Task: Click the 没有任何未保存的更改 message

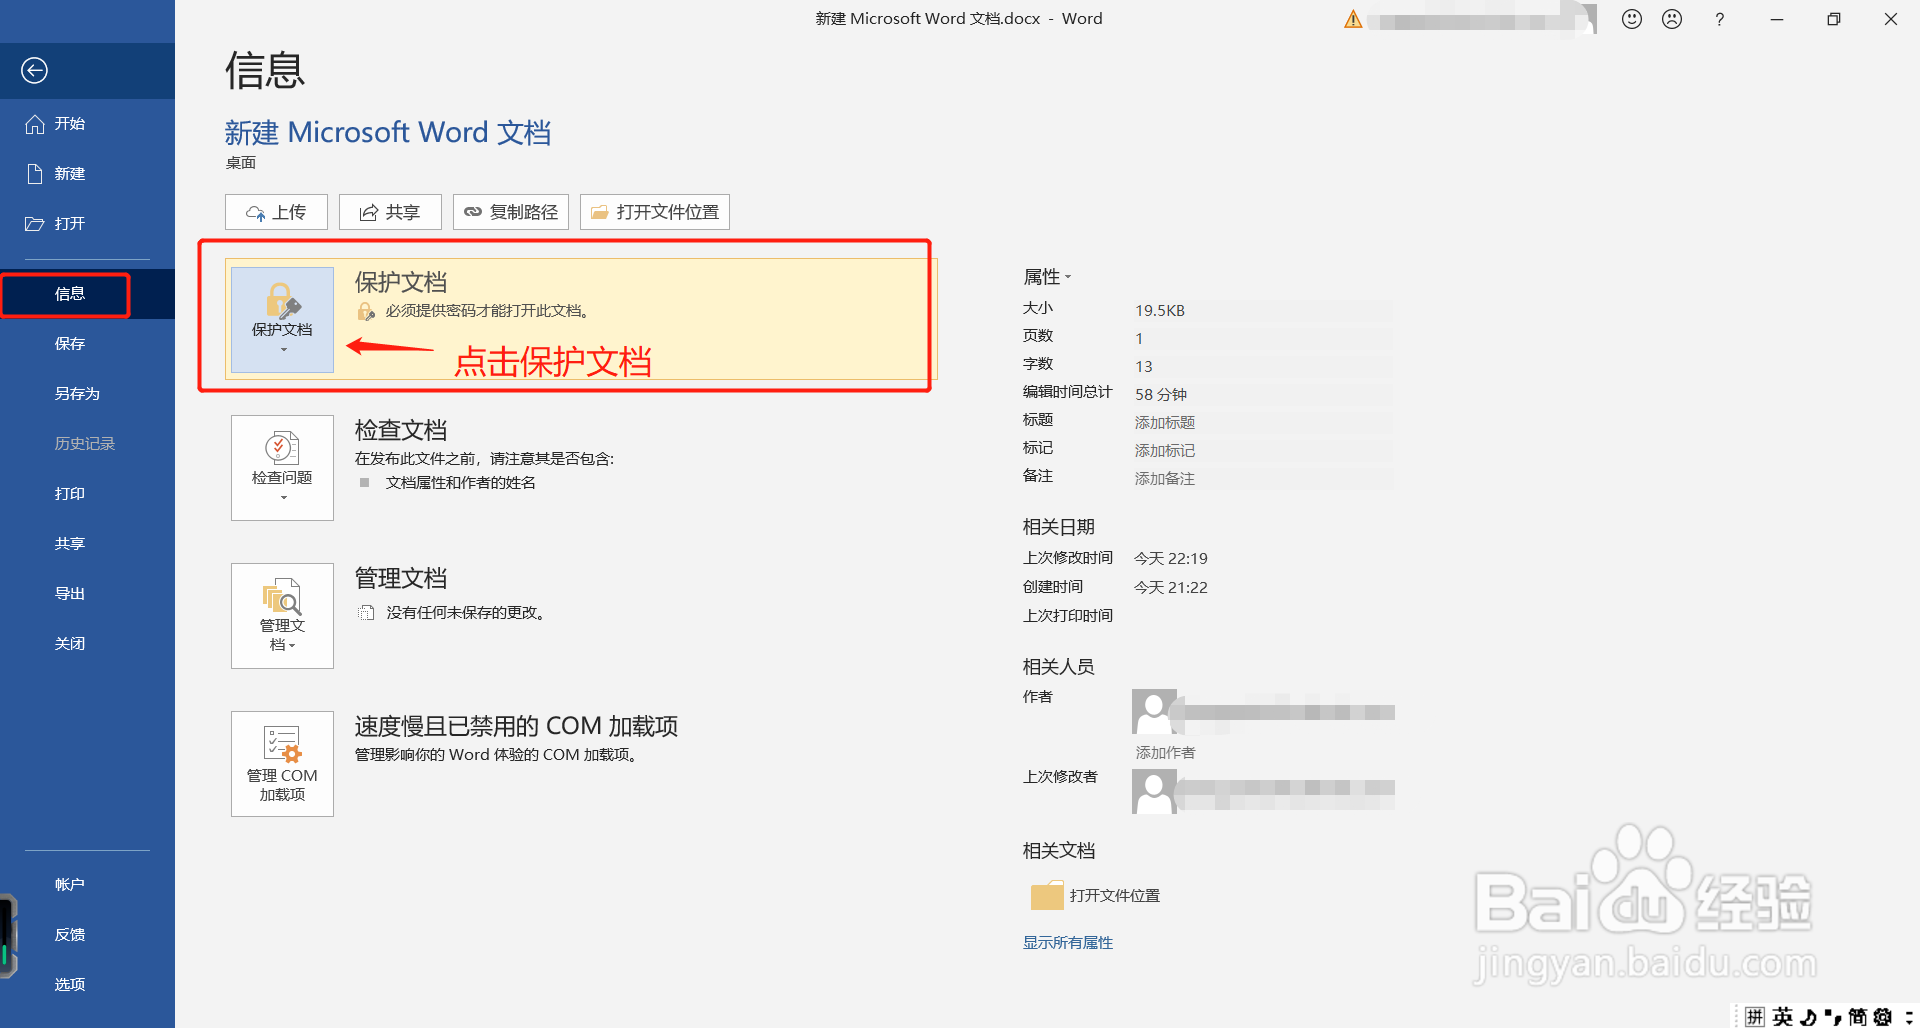Action: pyautogui.click(x=467, y=613)
